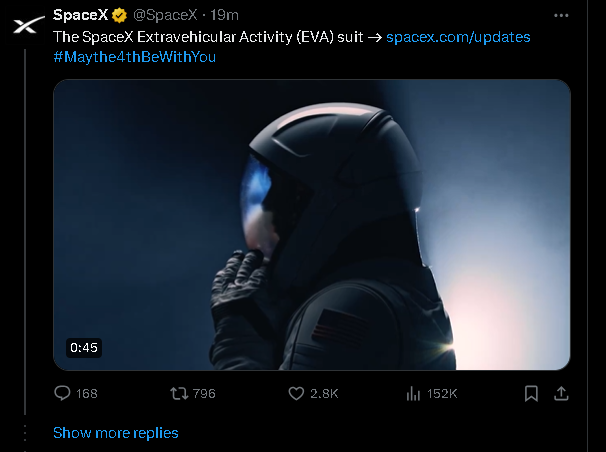
Task: Expand Show more replies
Action: (116, 433)
